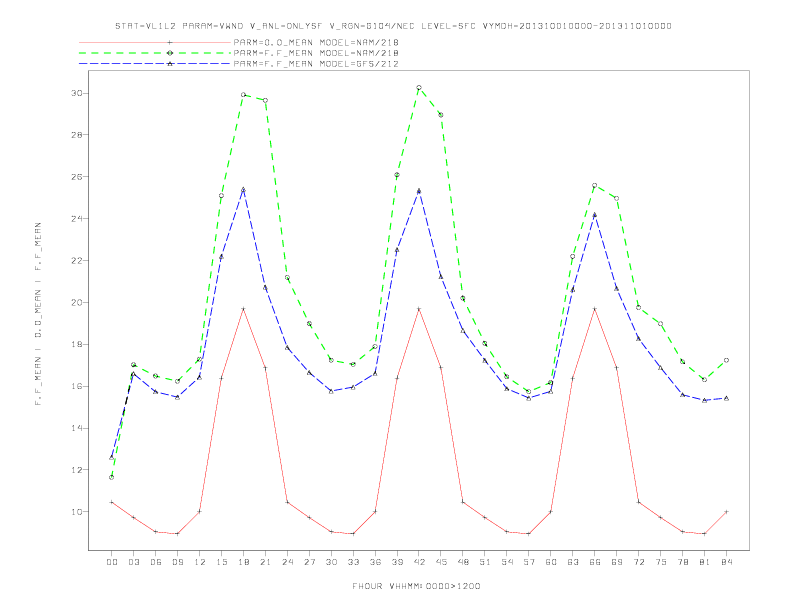Screen dimensions: 792x612
Task: Click x-axis forecast hour label 24
Action: coord(287,562)
